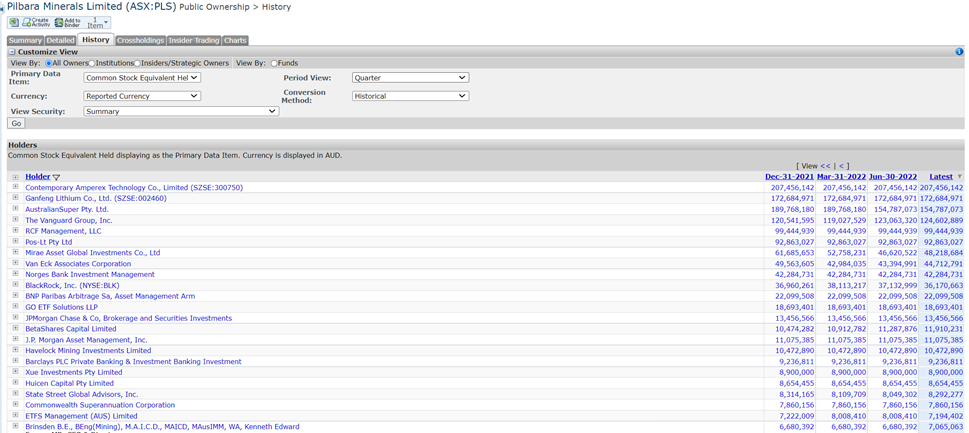Image resolution: width=969 pixels, height=433 pixels.
Task: Expand the AustralianSuper Pty. Ltd. row
Action: tap(15, 209)
